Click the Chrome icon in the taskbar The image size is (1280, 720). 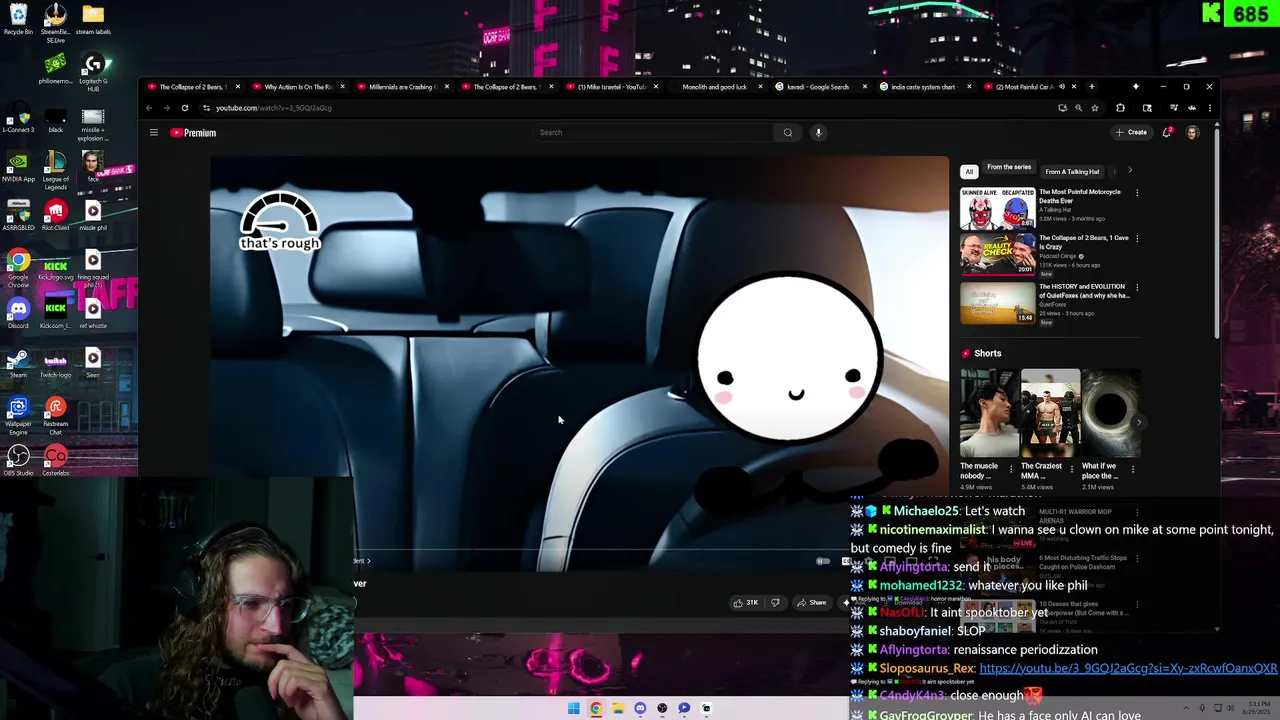[595, 708]
